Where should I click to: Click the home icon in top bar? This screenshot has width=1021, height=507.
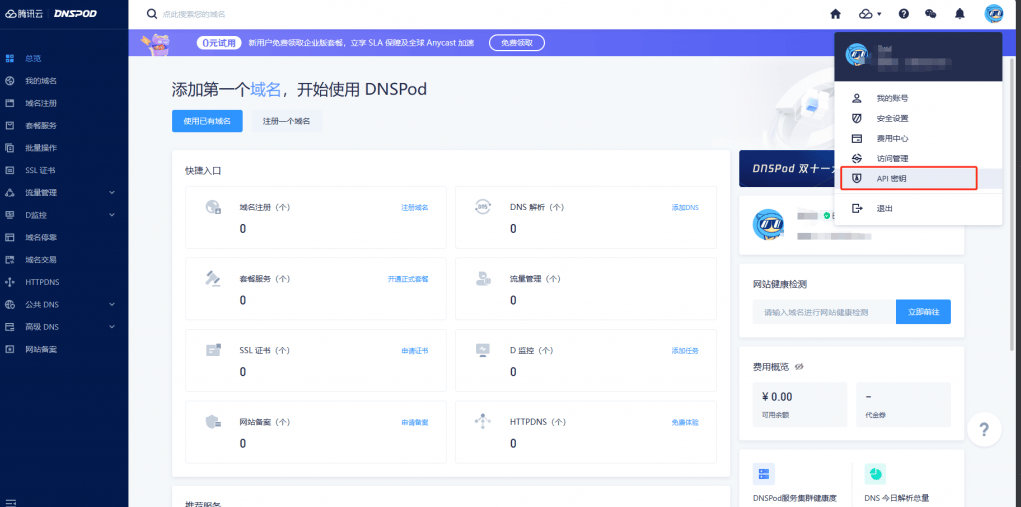(x=835, y=14)
